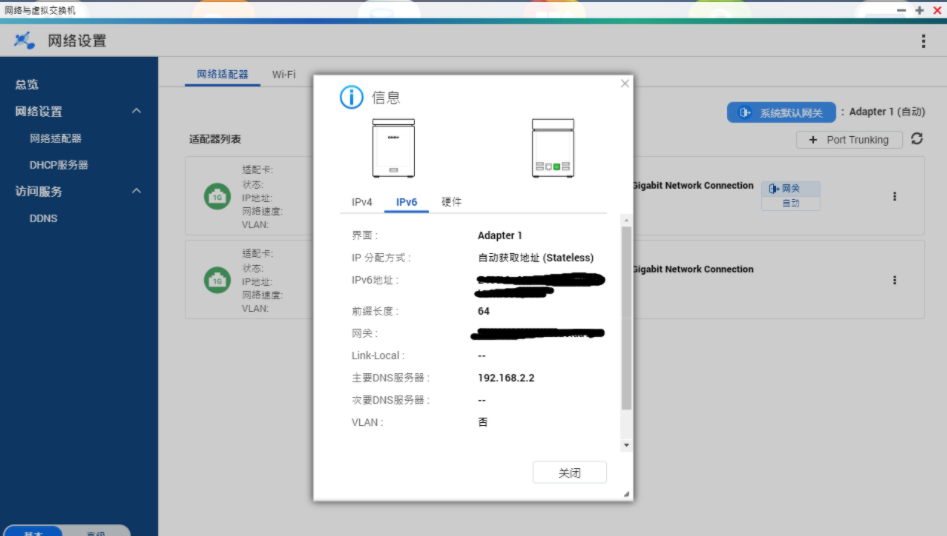Close the window with the red X button
The height and width of the screenshot is (536, 947).
(937, 10)
